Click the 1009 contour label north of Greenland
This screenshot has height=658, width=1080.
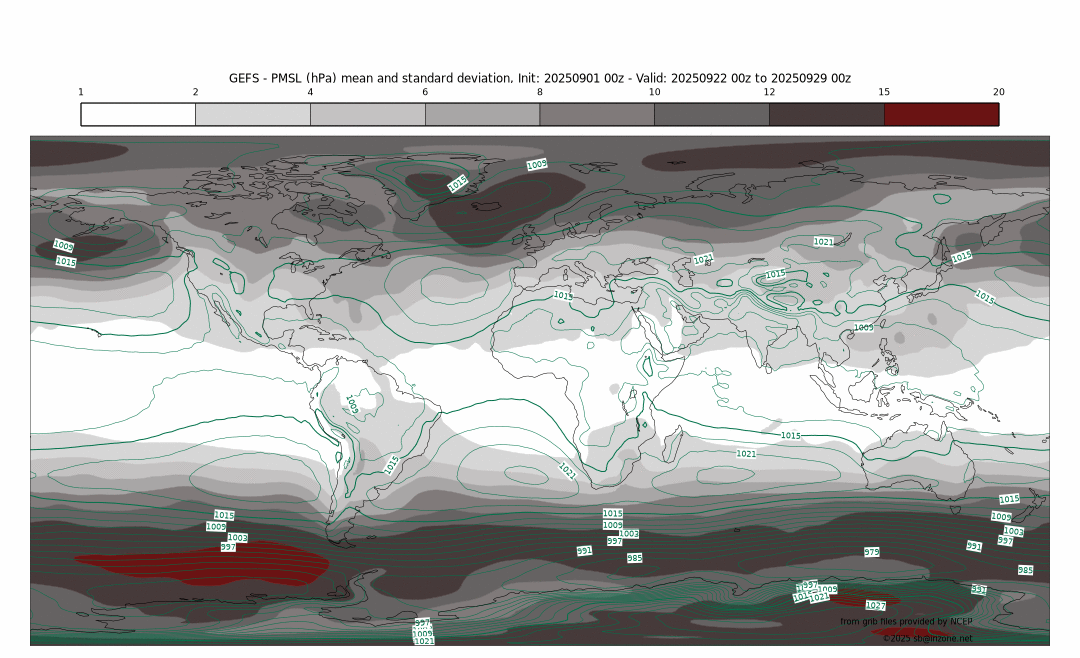(537, 164)
